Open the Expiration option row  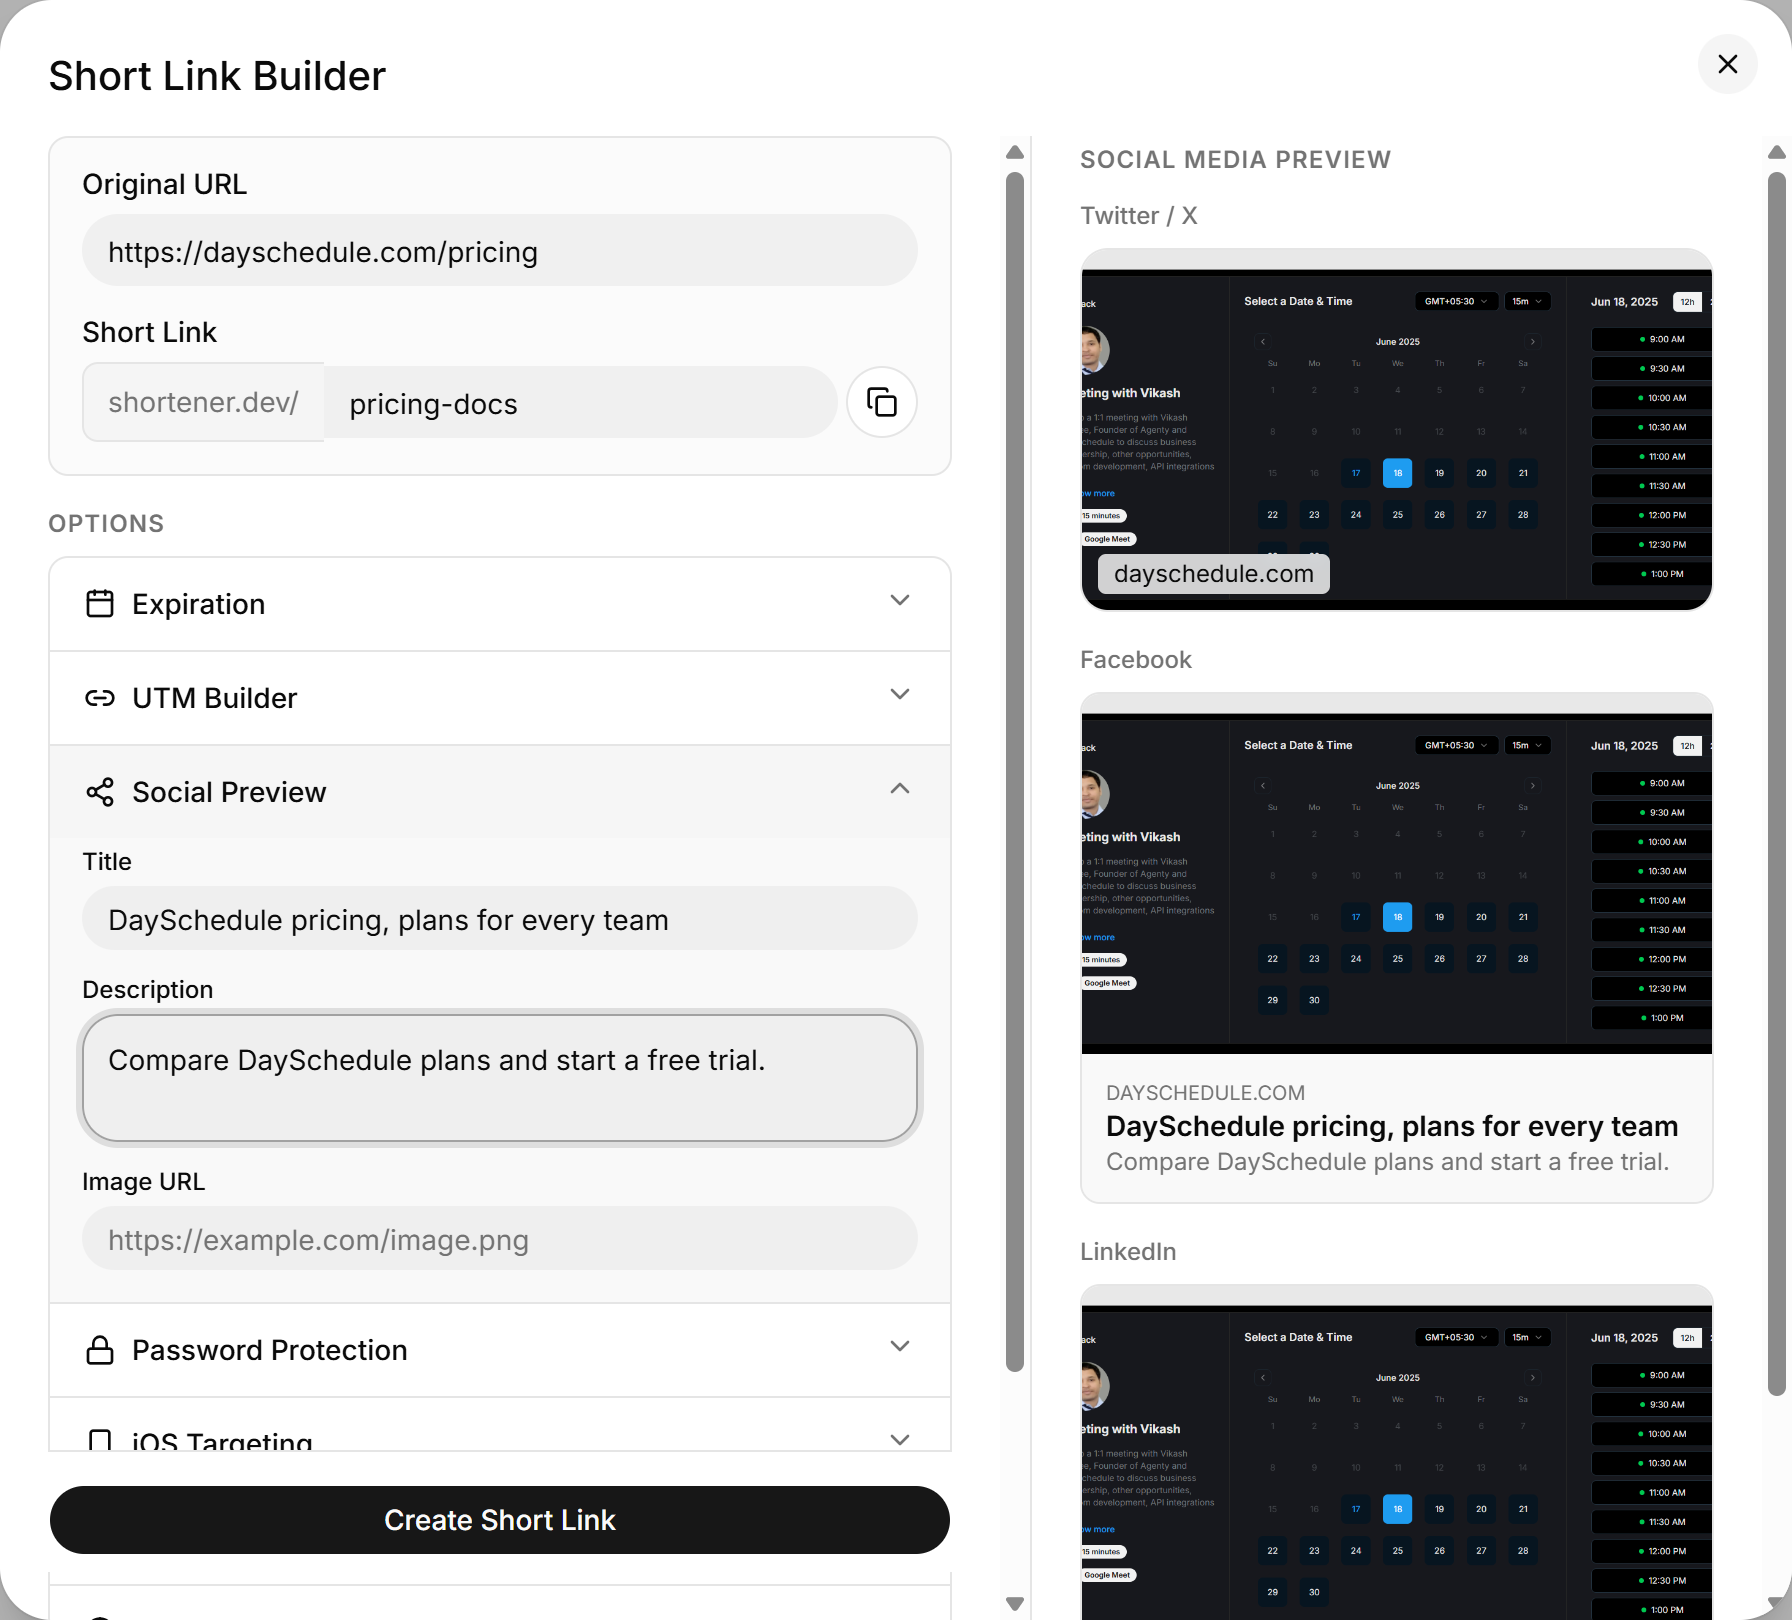tap(500, 604)
